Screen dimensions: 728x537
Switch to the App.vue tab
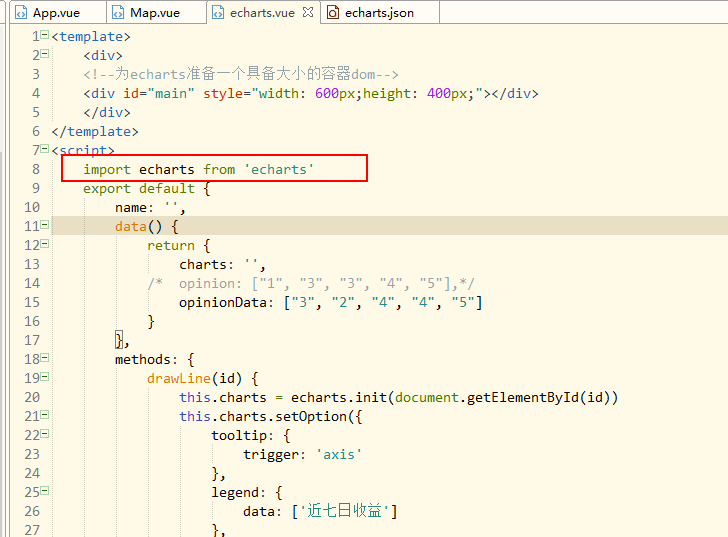[x=56, y=13]
